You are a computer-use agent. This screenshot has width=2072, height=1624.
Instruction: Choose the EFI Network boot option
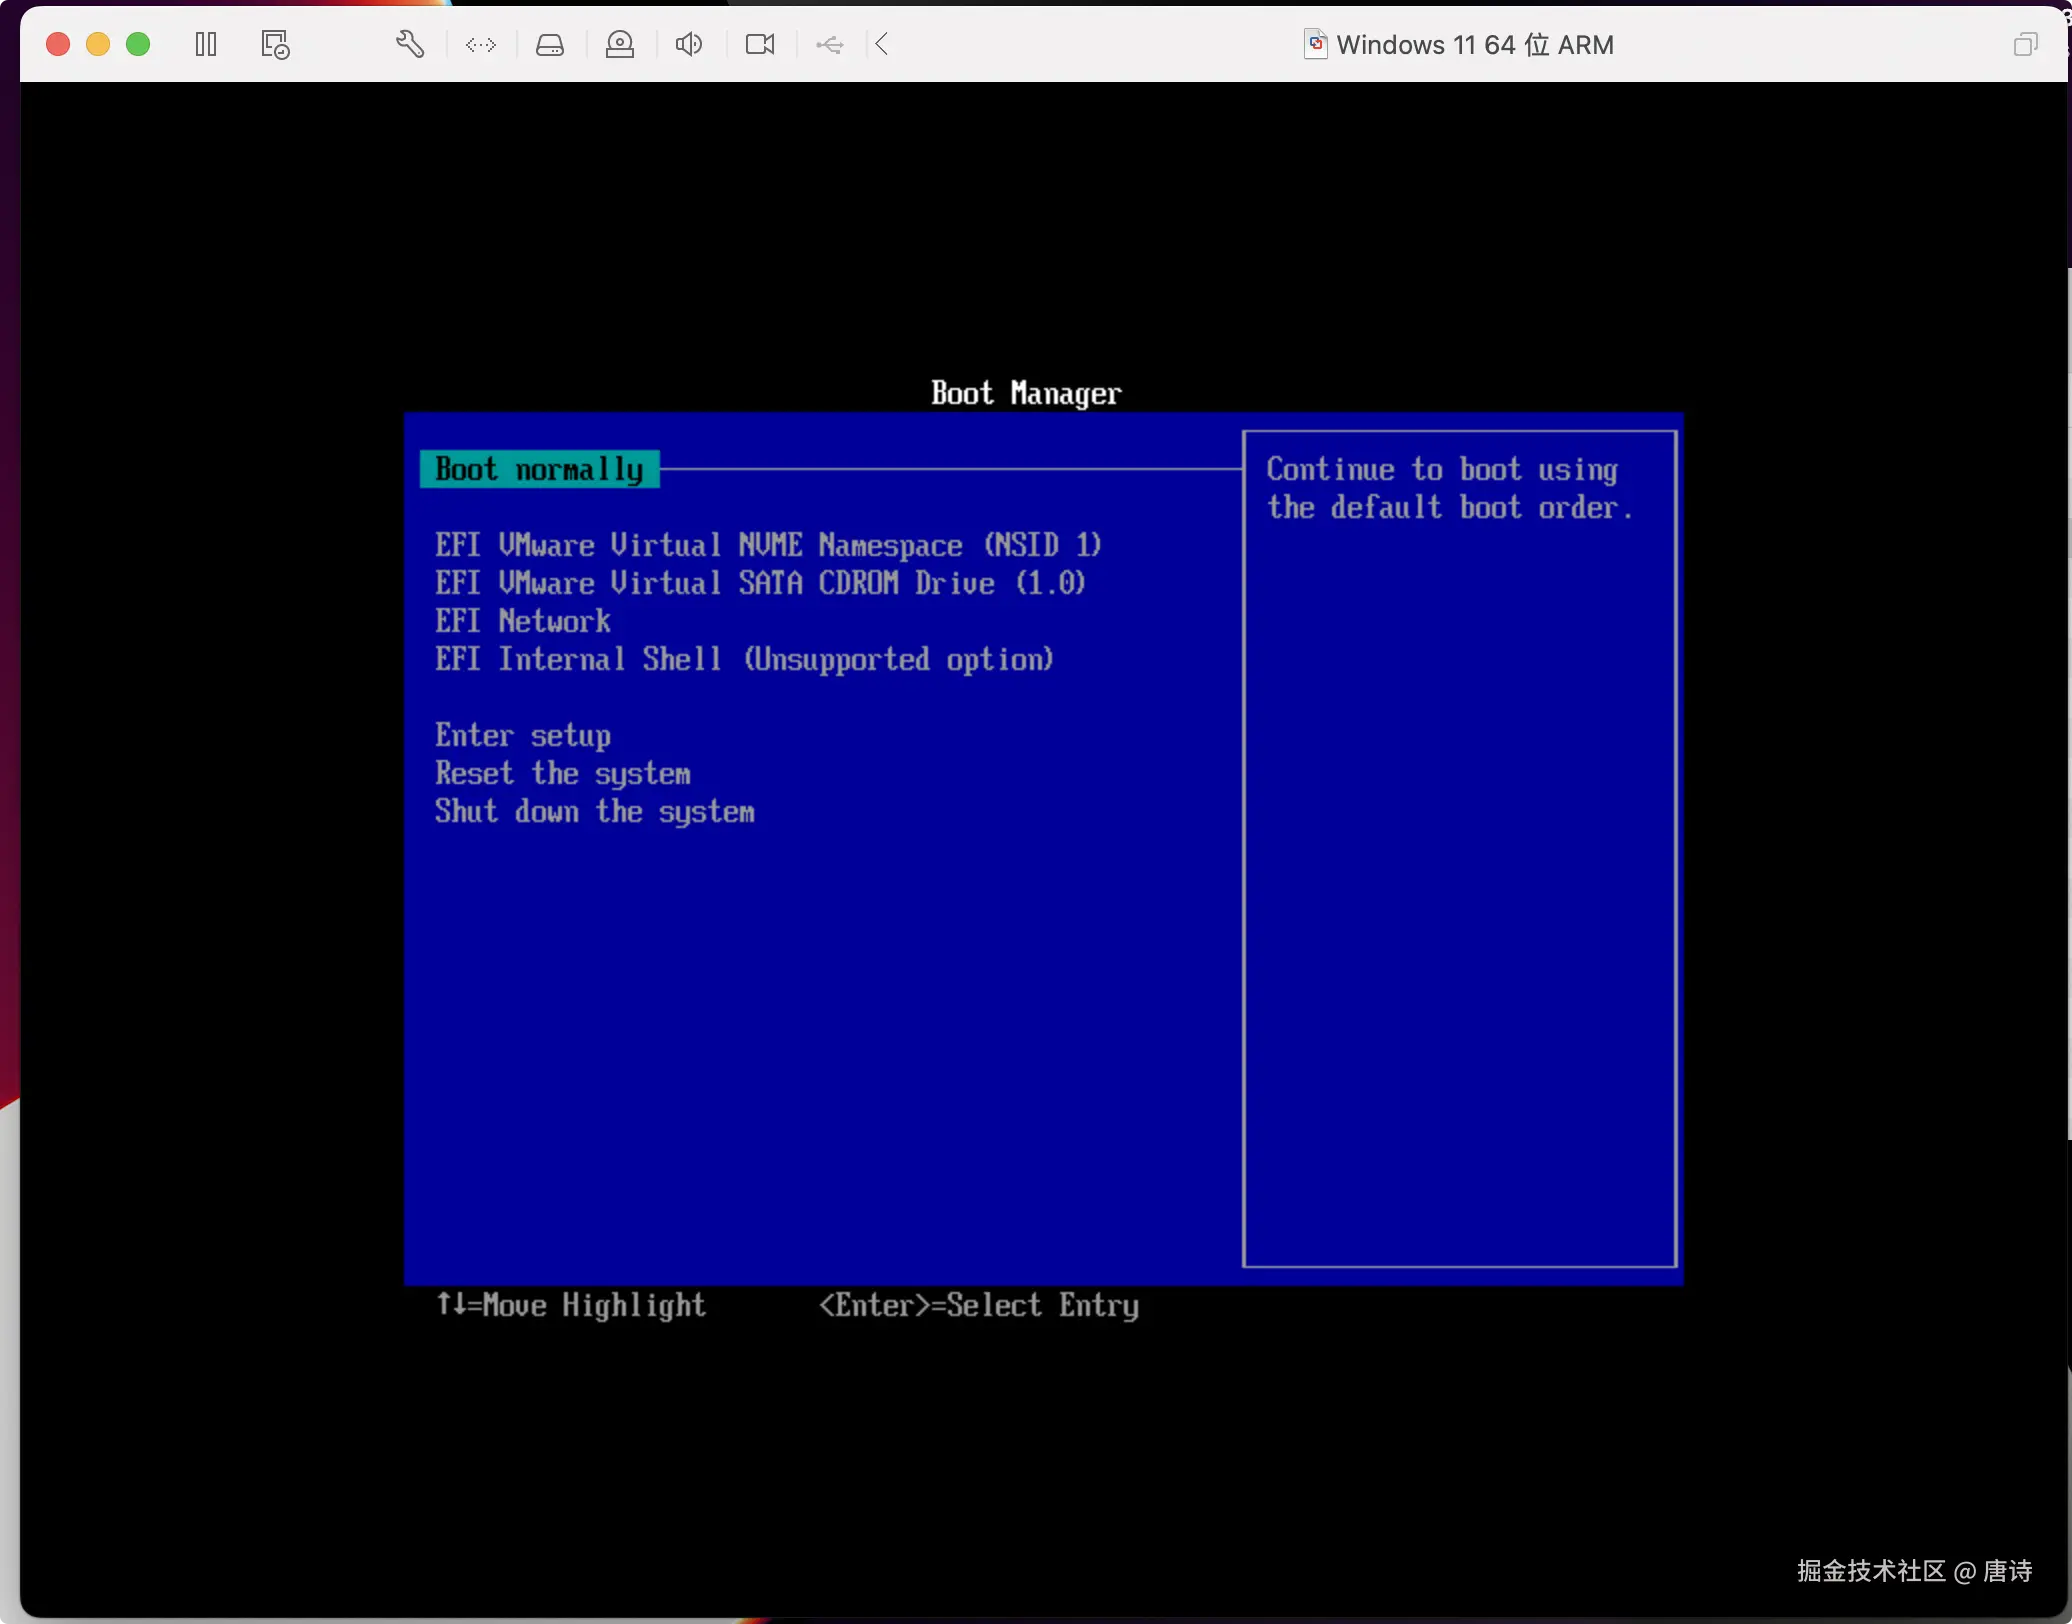click(x=523, y=621)
